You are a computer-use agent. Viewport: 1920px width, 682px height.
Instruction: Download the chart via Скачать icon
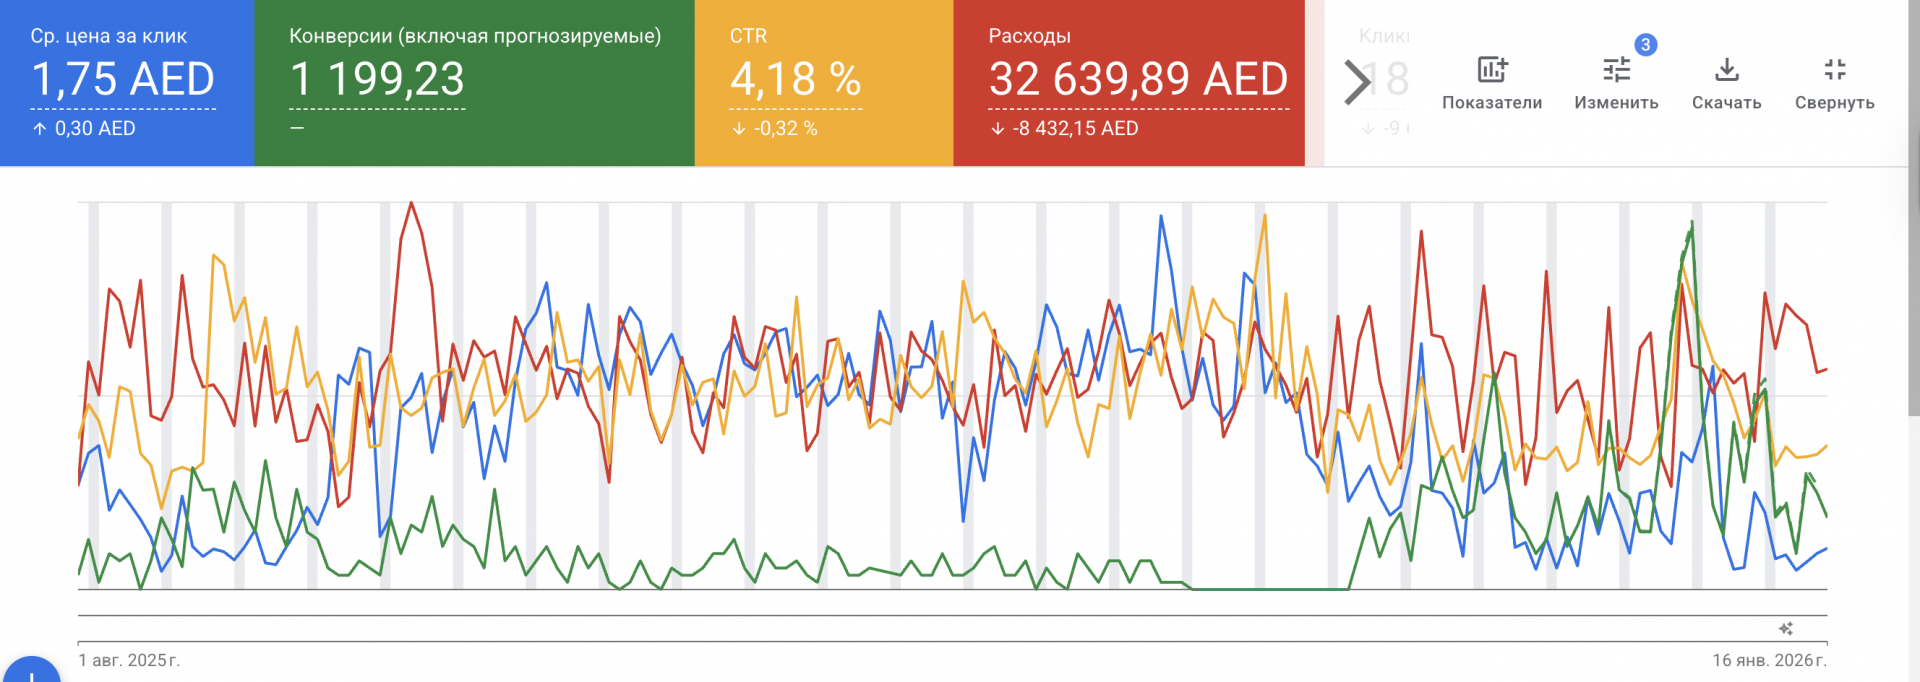1726,70
